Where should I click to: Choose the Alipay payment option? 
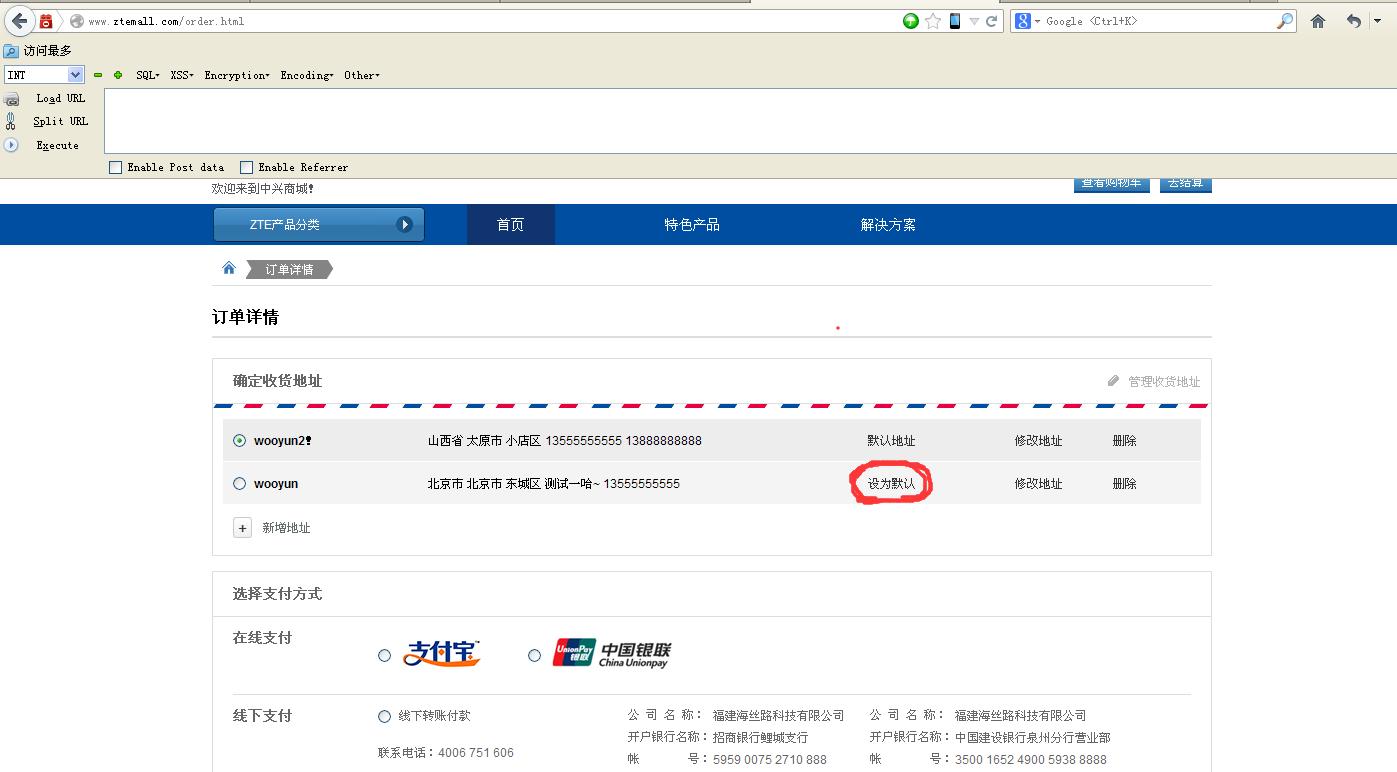point(384,656)
